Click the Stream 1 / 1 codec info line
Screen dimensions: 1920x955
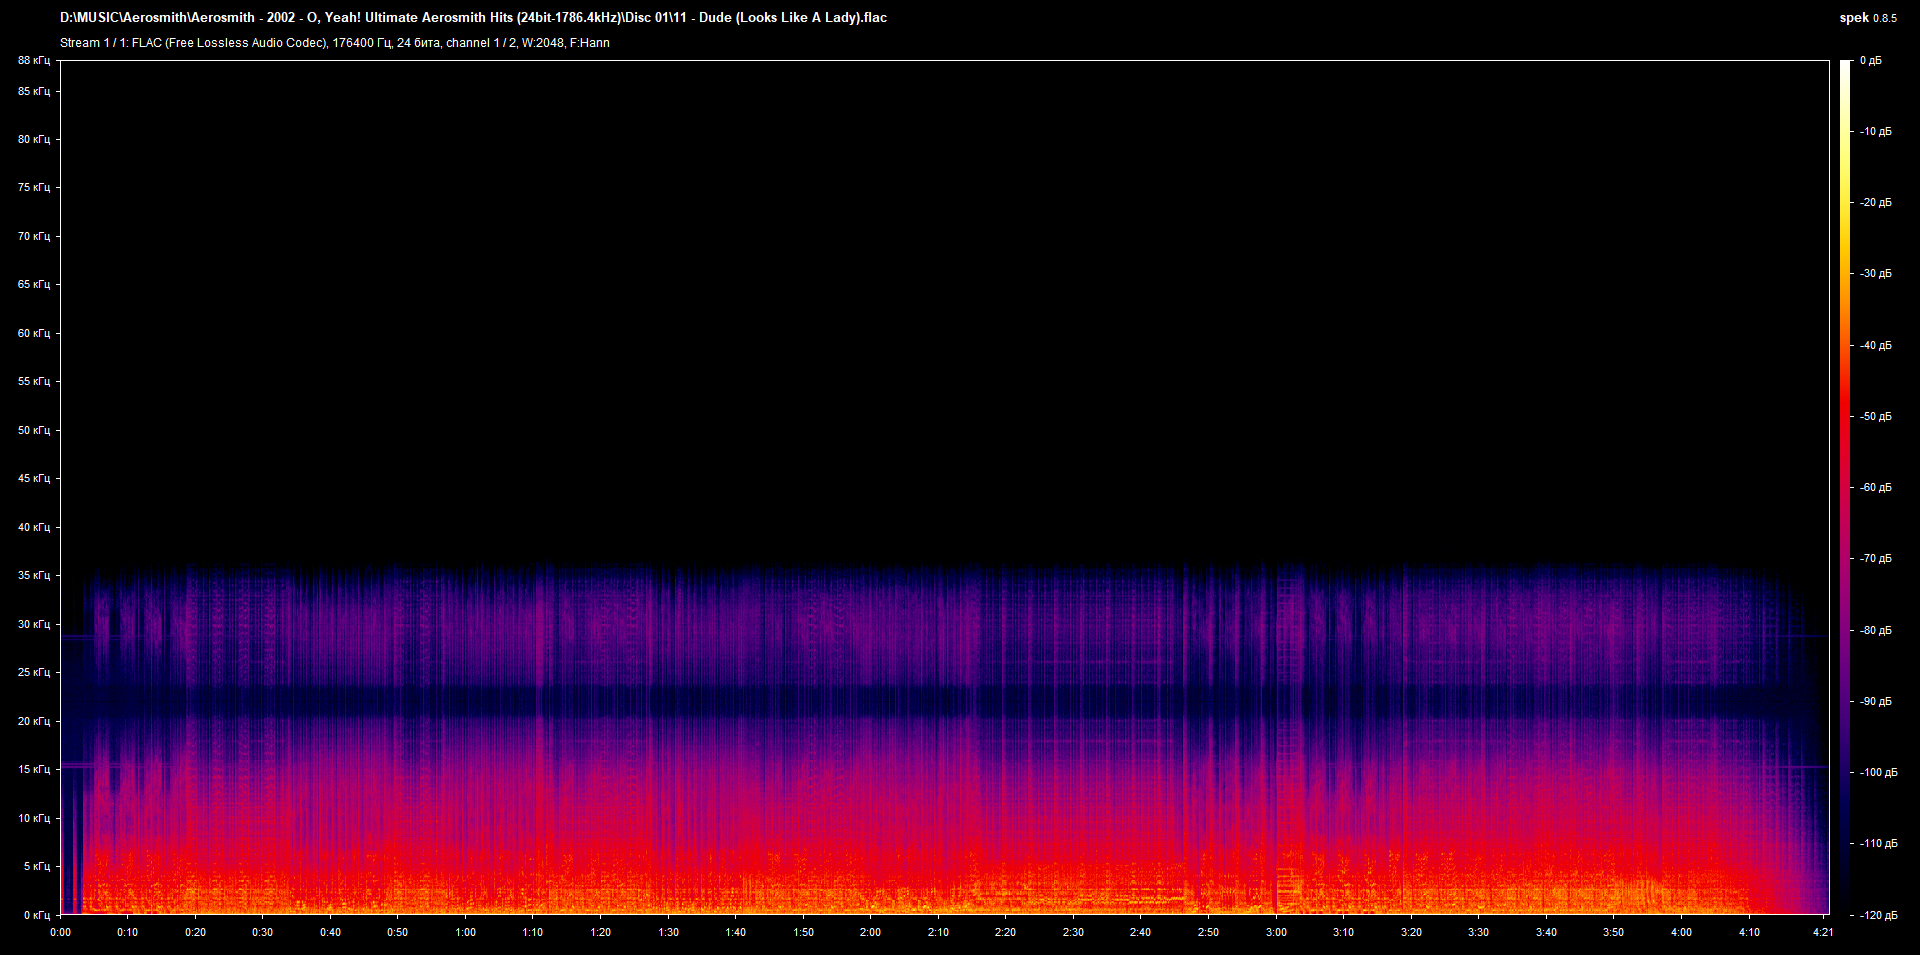point(334,43)
